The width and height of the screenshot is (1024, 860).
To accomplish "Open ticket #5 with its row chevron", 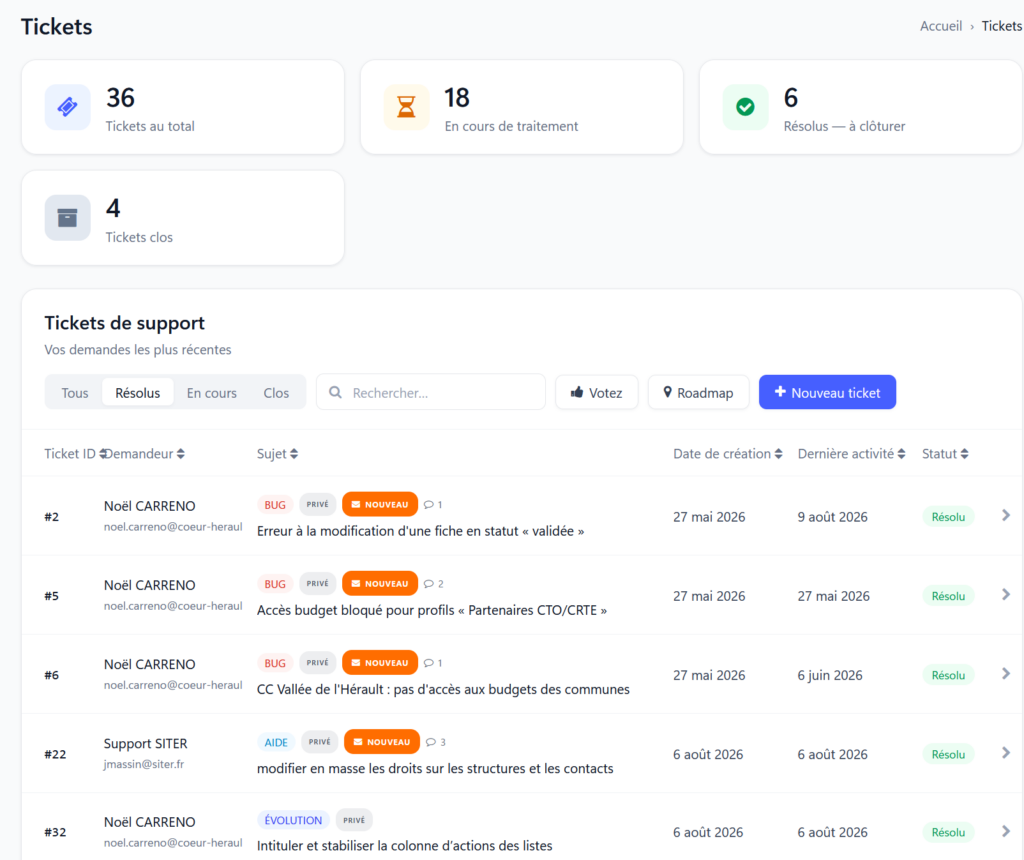I will (1006, 595).
